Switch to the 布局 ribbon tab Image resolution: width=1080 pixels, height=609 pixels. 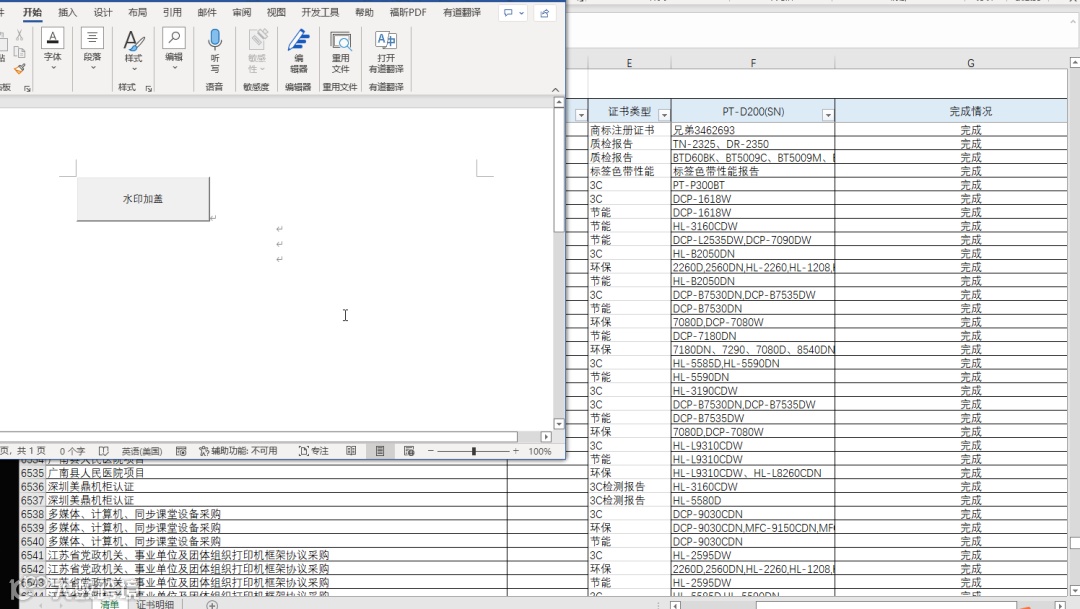(x=137, y=12)
